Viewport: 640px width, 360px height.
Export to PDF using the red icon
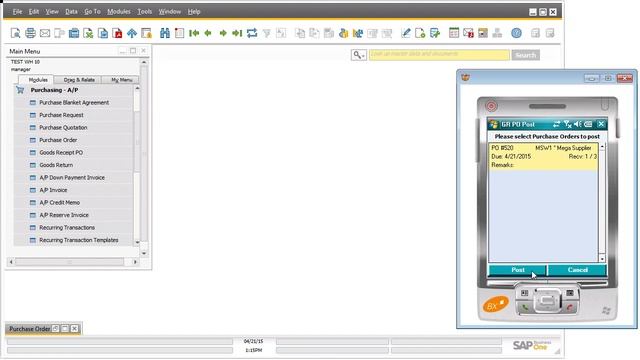point(118,33)
